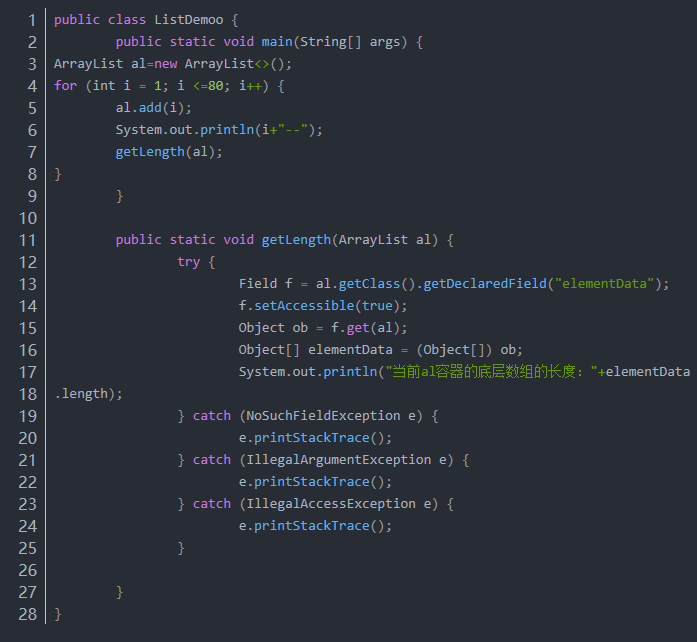This screenshot has width=697, height=642.
Task: Click the closing brace on line 28
Action: point(58,614)
